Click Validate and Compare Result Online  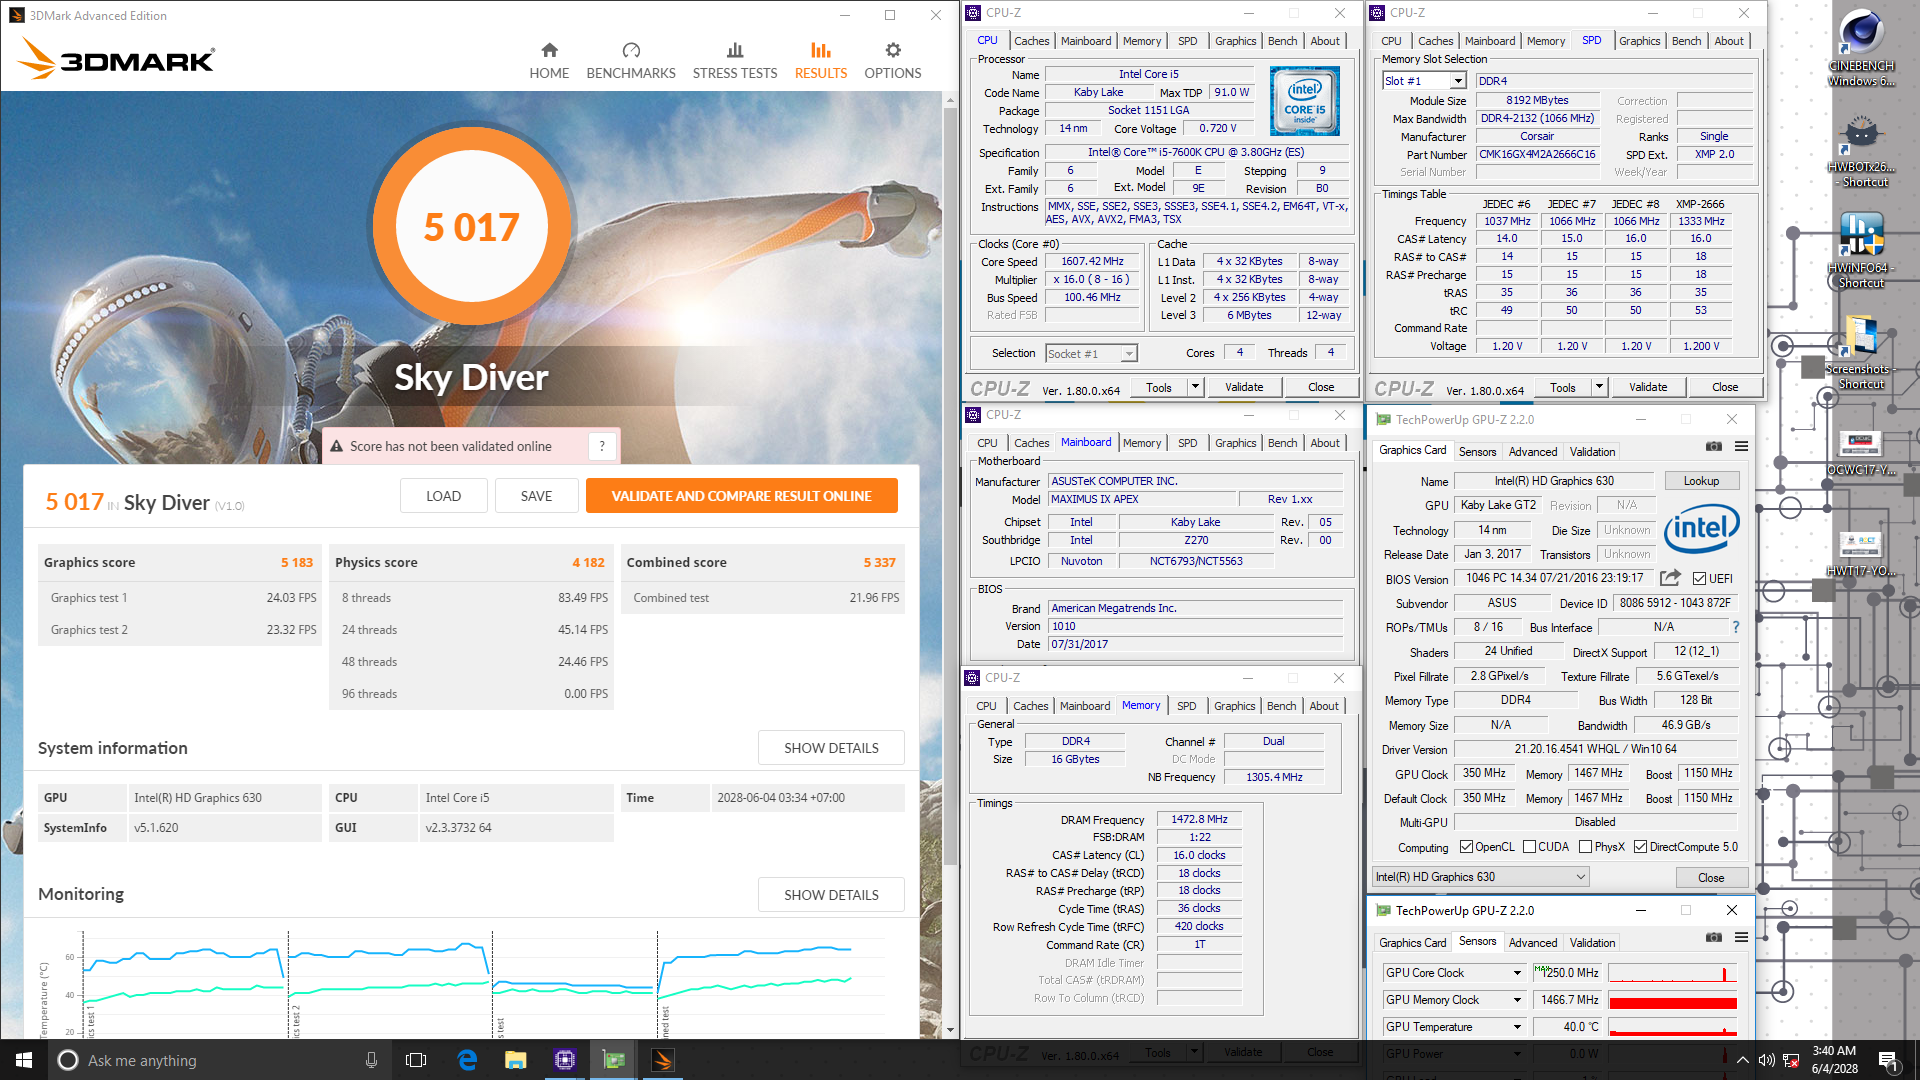(x=741, y=496)
